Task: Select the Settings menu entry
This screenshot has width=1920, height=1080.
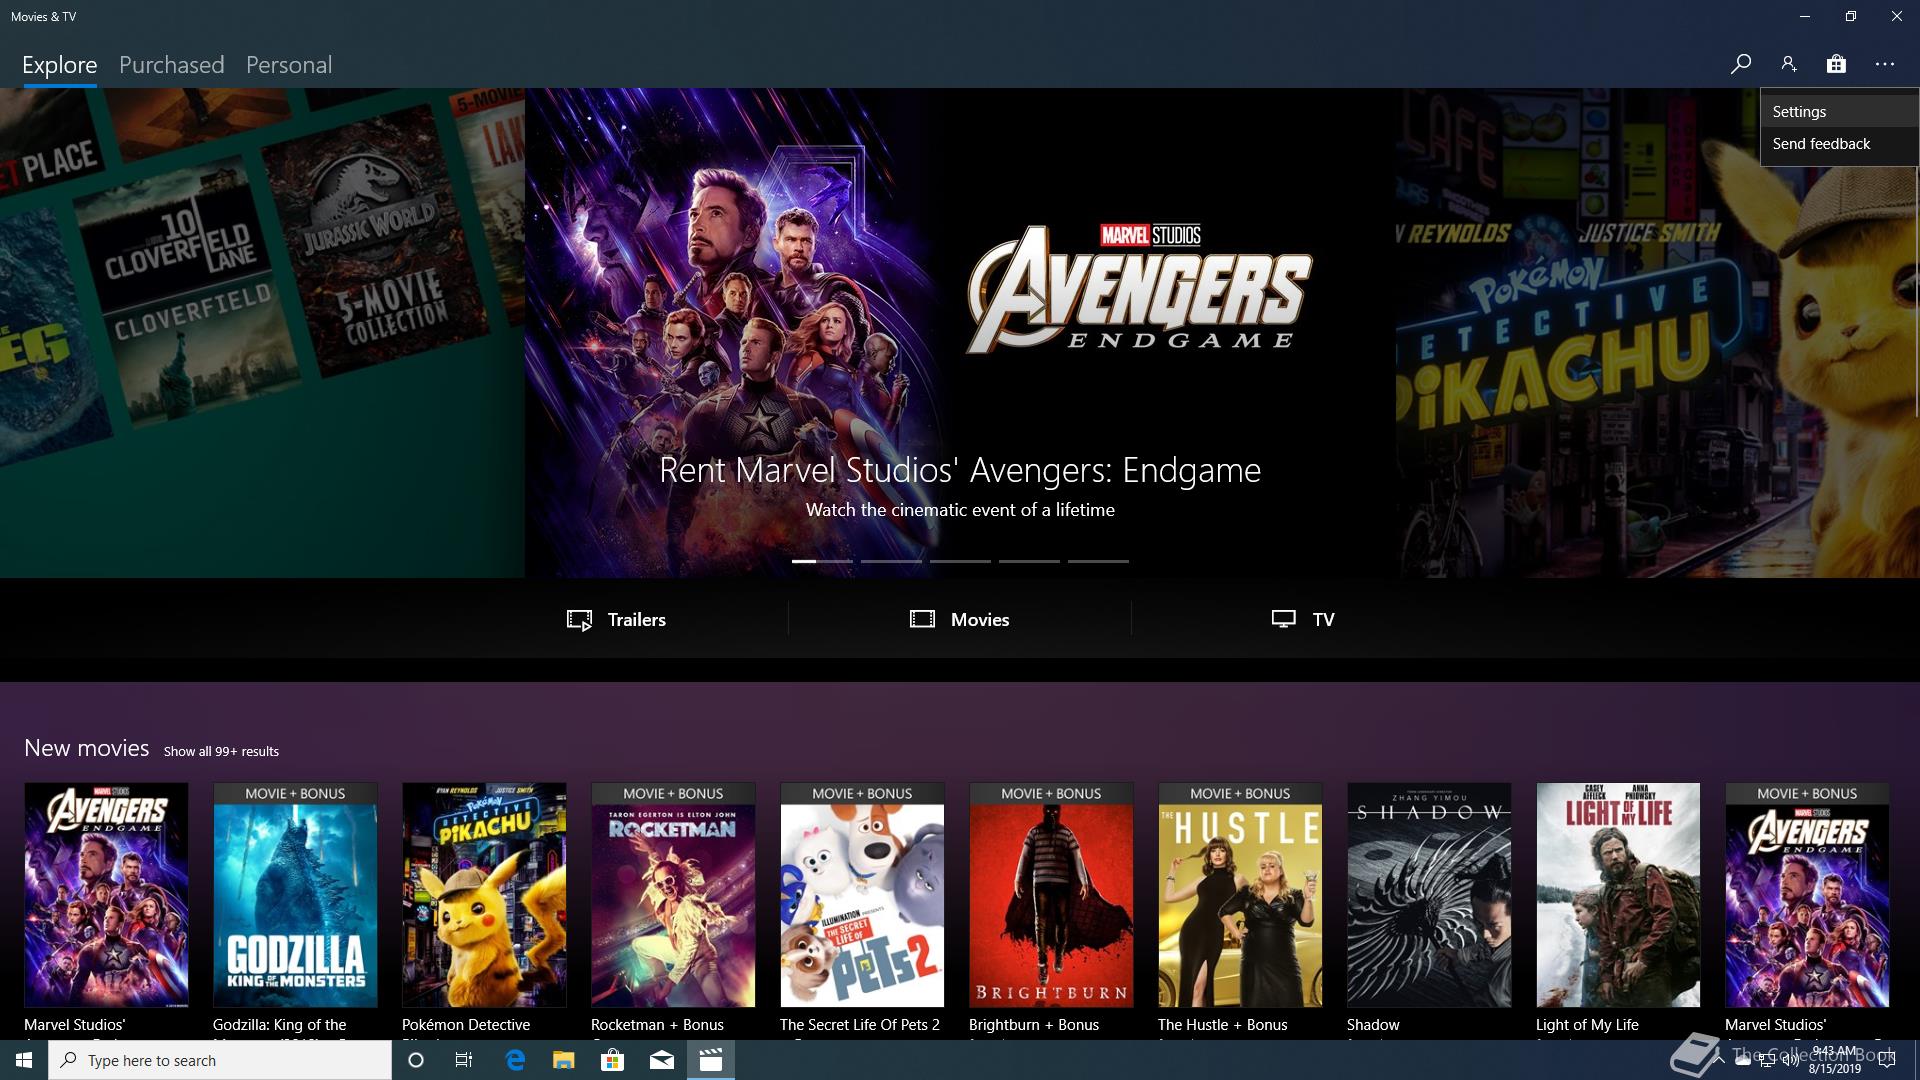Action: tap(1839, 112)
